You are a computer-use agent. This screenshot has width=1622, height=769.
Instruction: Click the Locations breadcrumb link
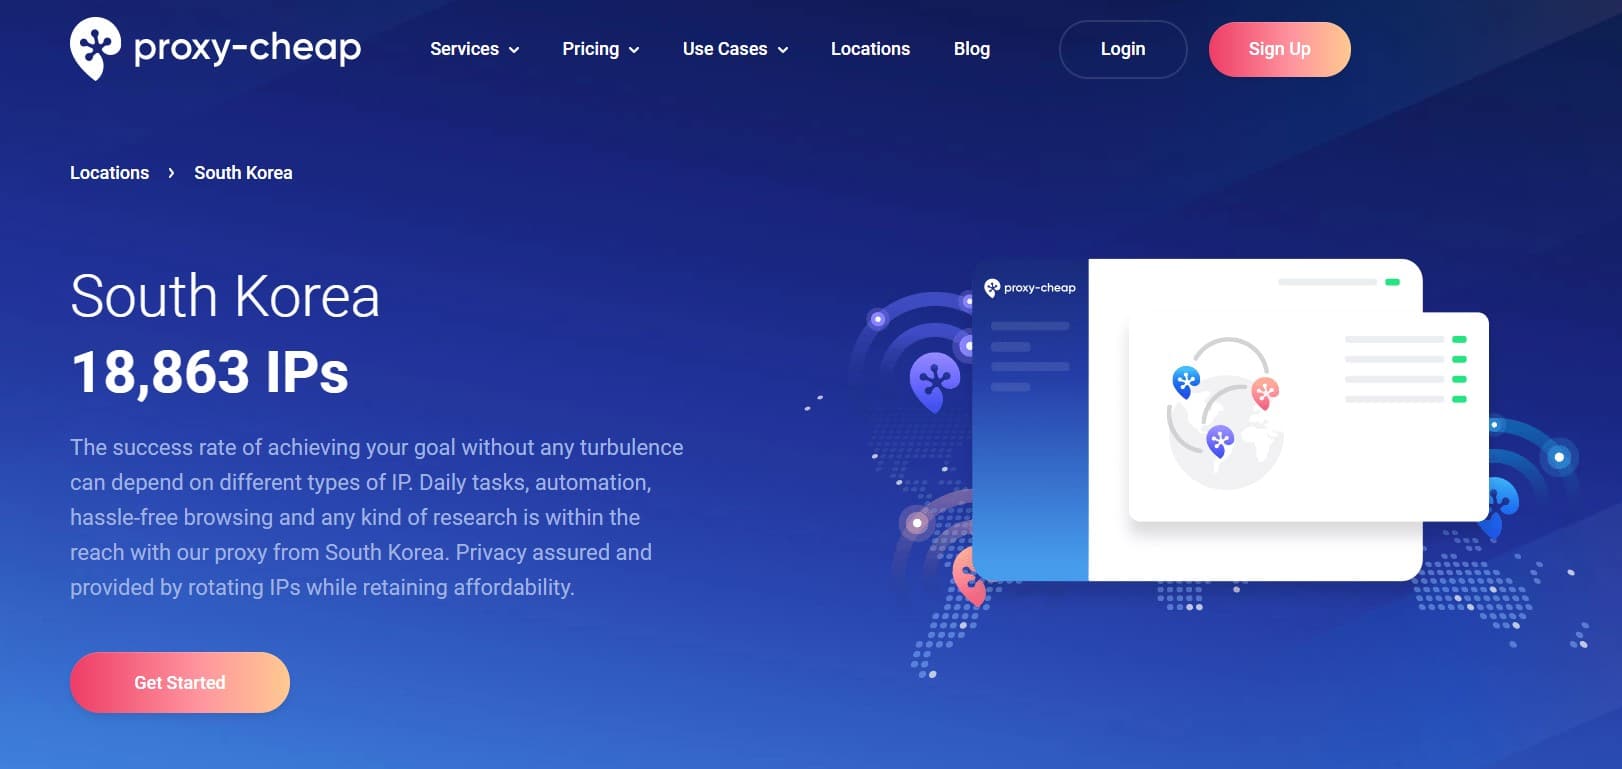[109, 173]
